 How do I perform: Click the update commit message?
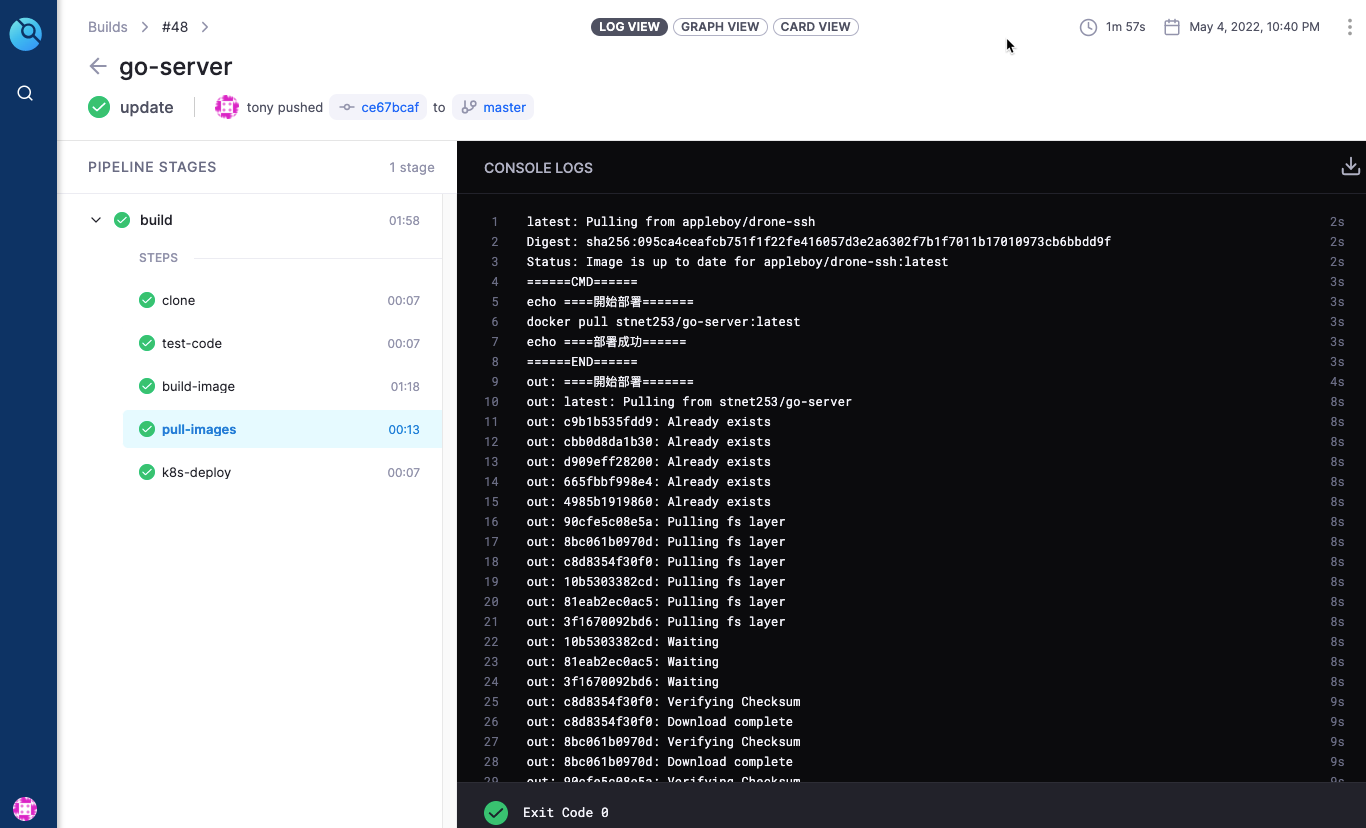pyautogui.click(x=147, y=107)
